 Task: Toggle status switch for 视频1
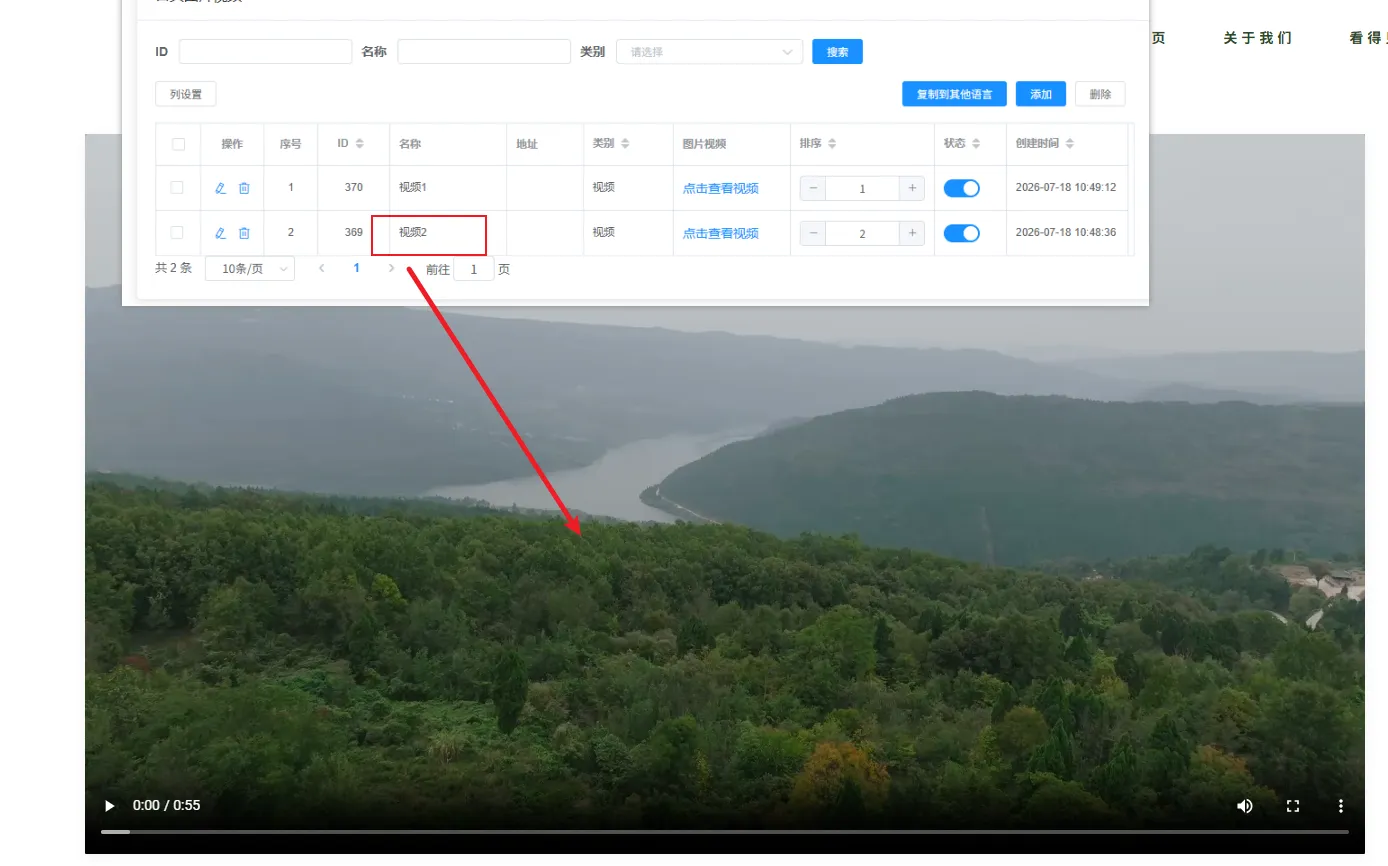click(962, 188)
